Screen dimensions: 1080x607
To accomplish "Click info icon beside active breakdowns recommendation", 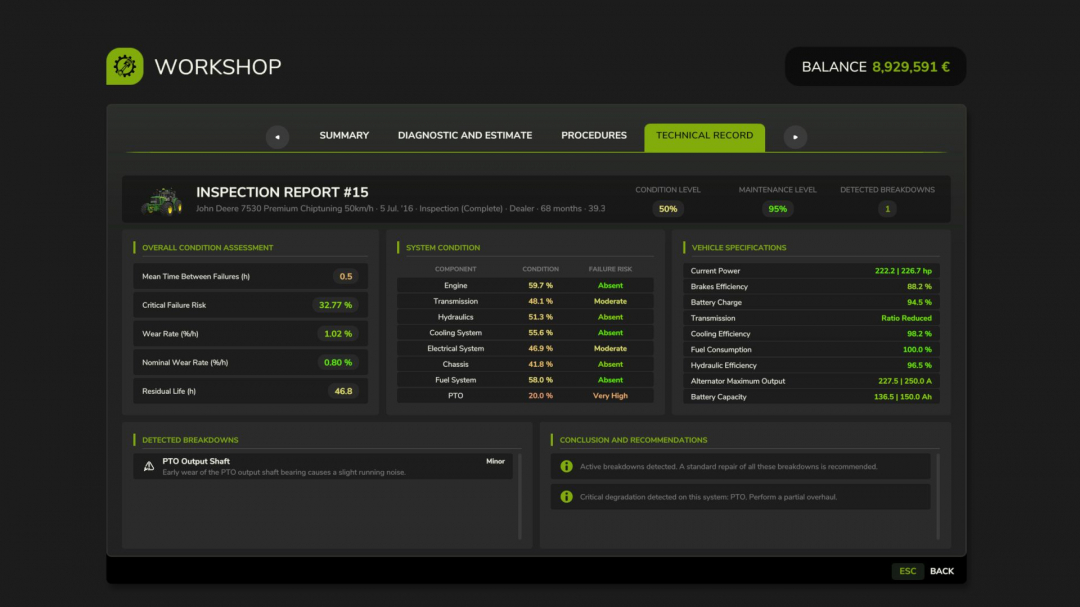I will pyautogui.click(x=566, y=466).
